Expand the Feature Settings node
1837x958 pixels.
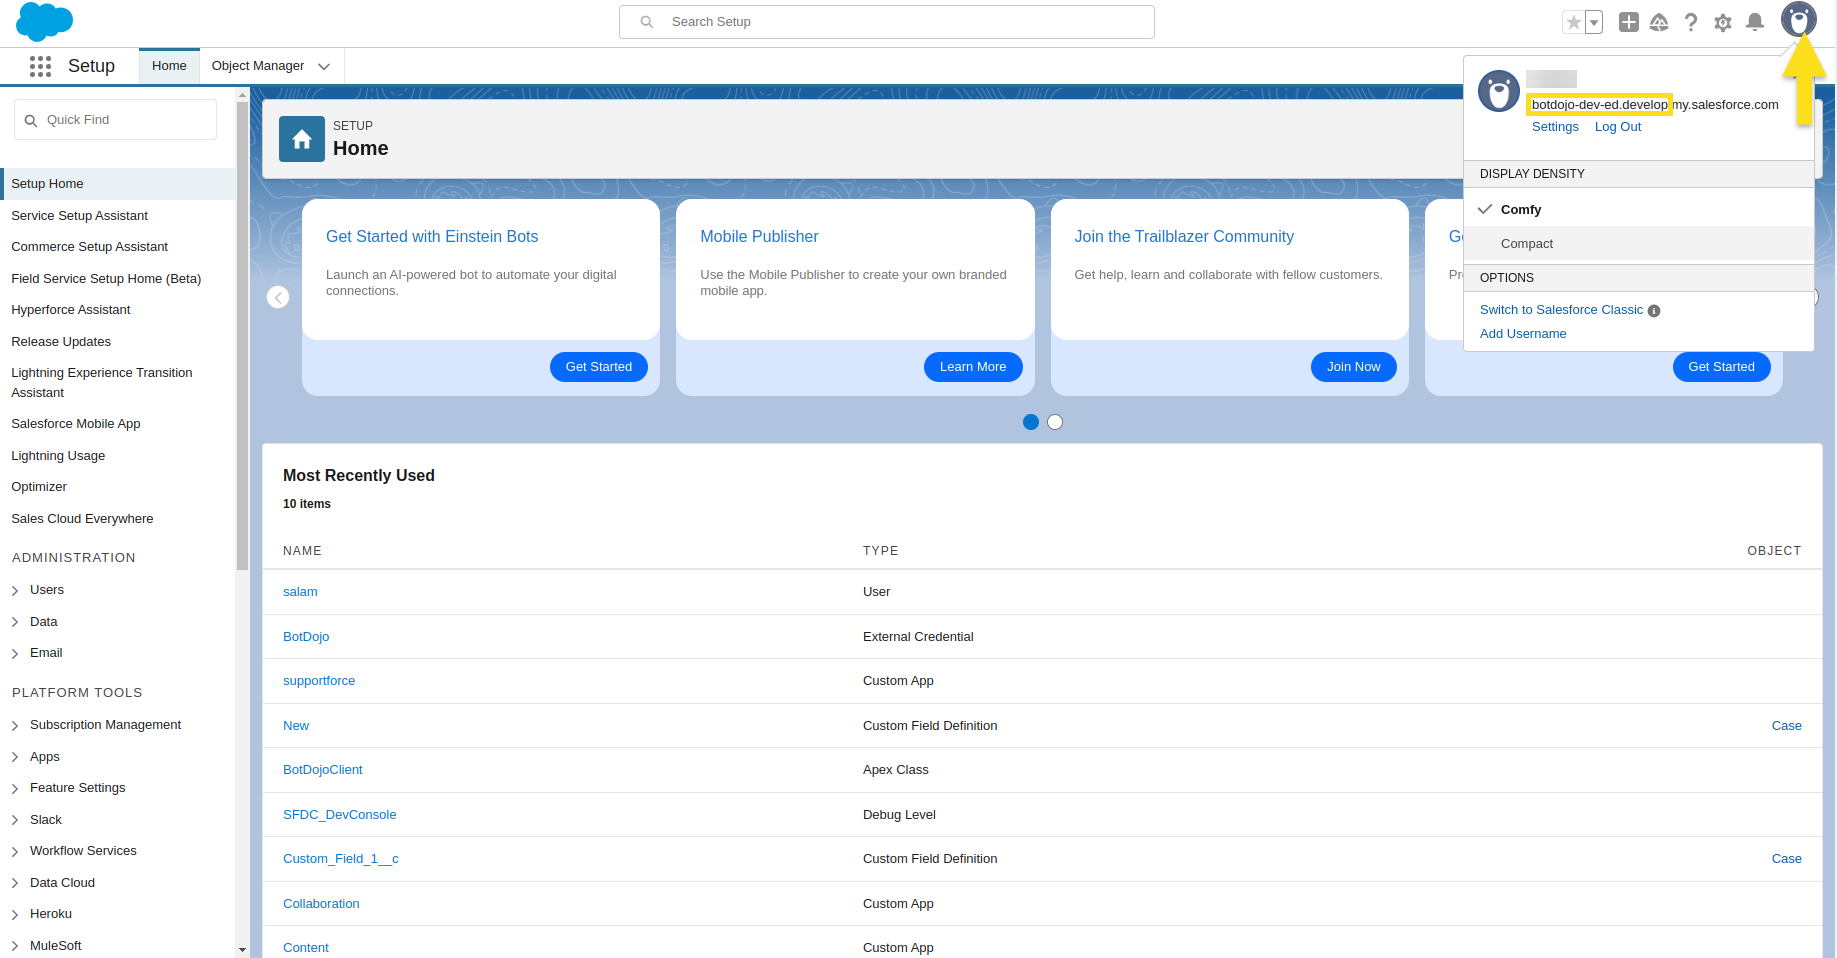point(15,789)
